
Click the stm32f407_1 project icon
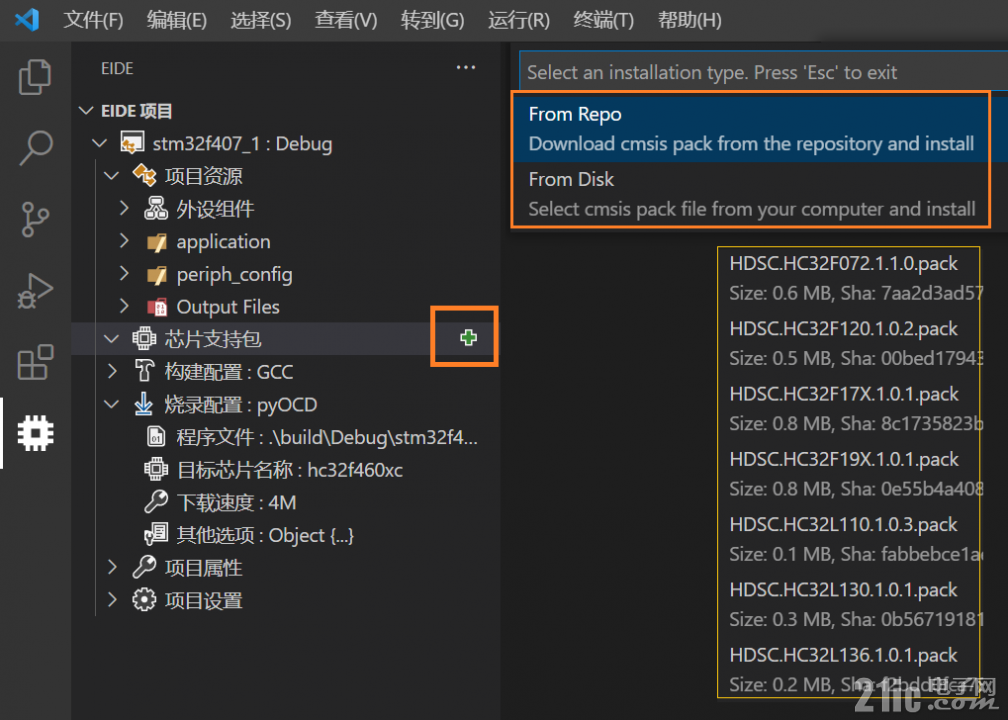tap(132, 143)
